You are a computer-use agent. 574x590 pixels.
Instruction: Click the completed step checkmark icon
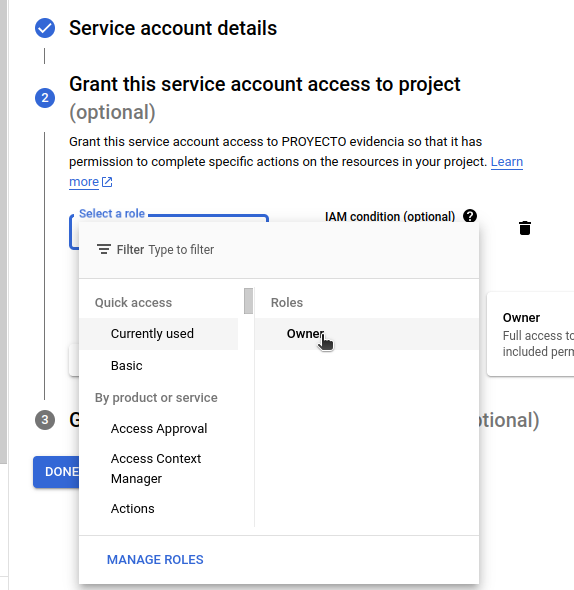[x=45, y=28]
